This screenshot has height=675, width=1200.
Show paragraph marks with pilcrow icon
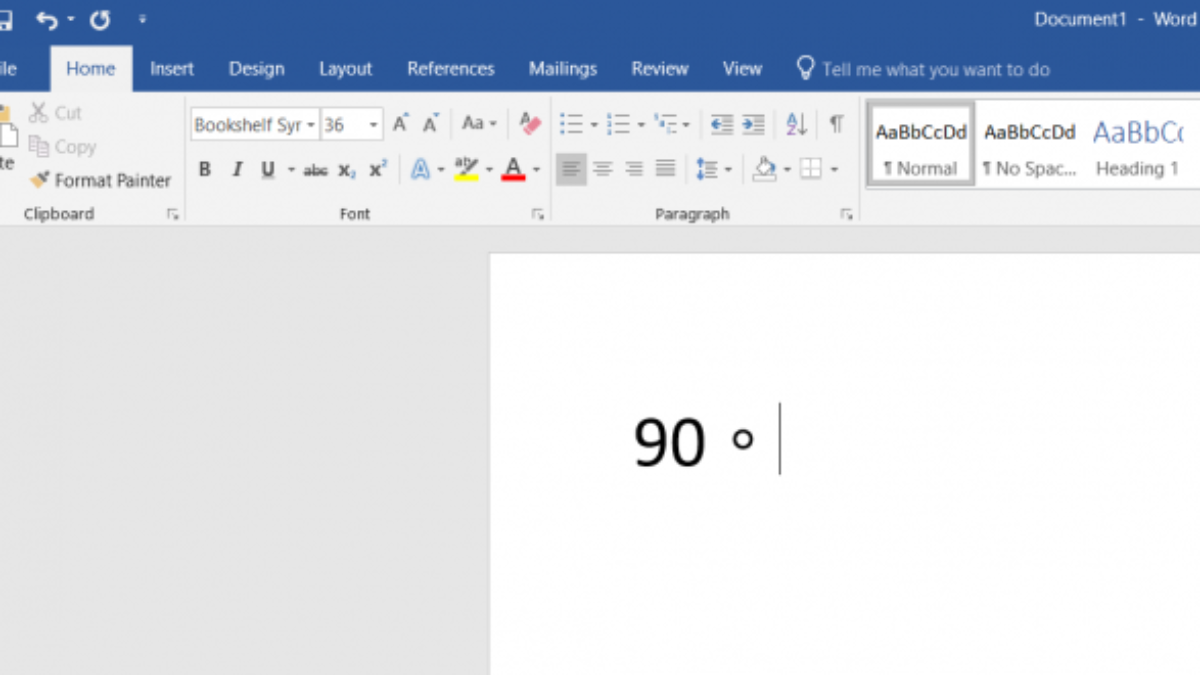836,124
